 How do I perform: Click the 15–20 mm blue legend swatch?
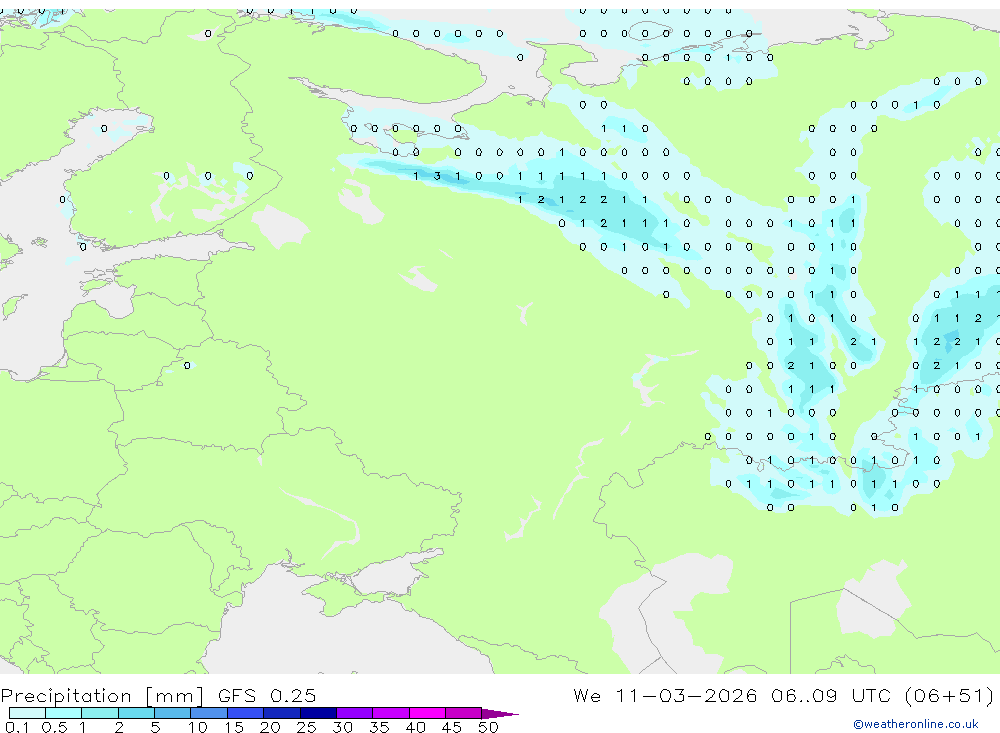pos(246,713)
